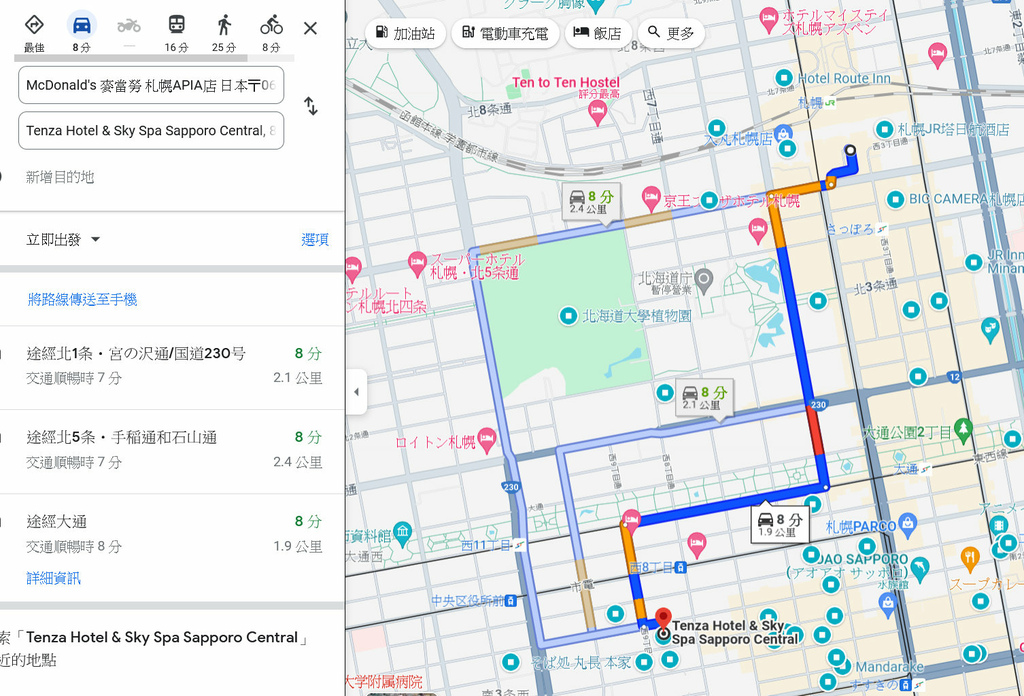Click Mandarake place label
Screen dimensions: 1024x696
(889, 667)
